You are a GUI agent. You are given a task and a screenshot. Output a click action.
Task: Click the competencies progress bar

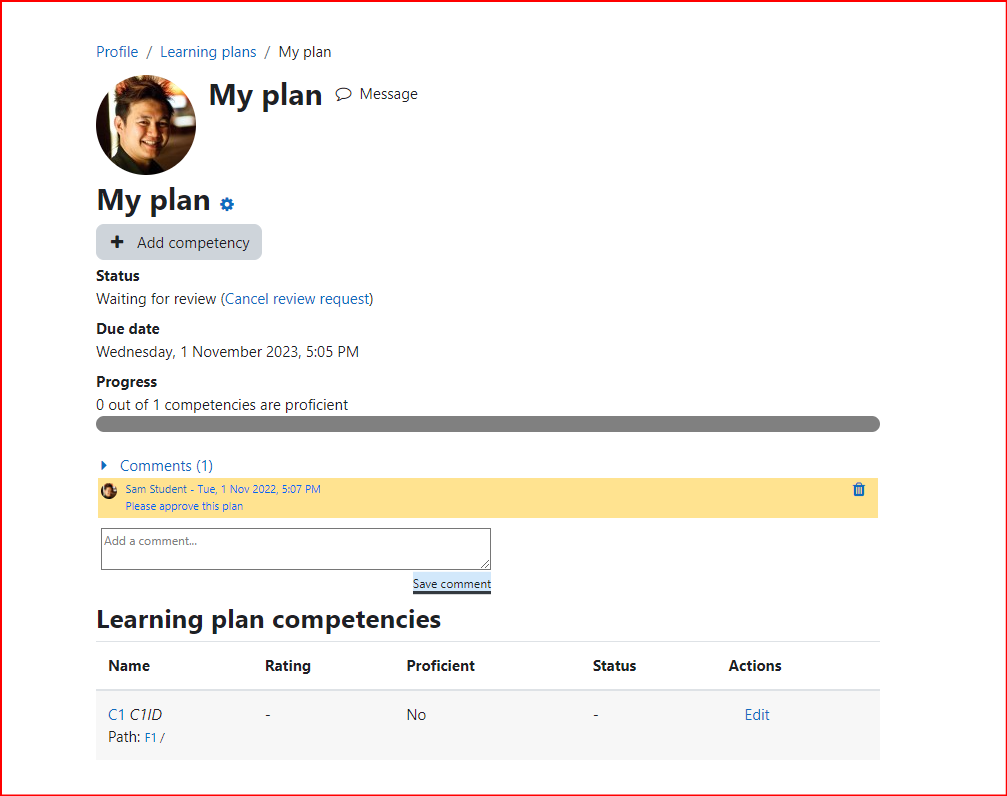(x=487, y=424)
